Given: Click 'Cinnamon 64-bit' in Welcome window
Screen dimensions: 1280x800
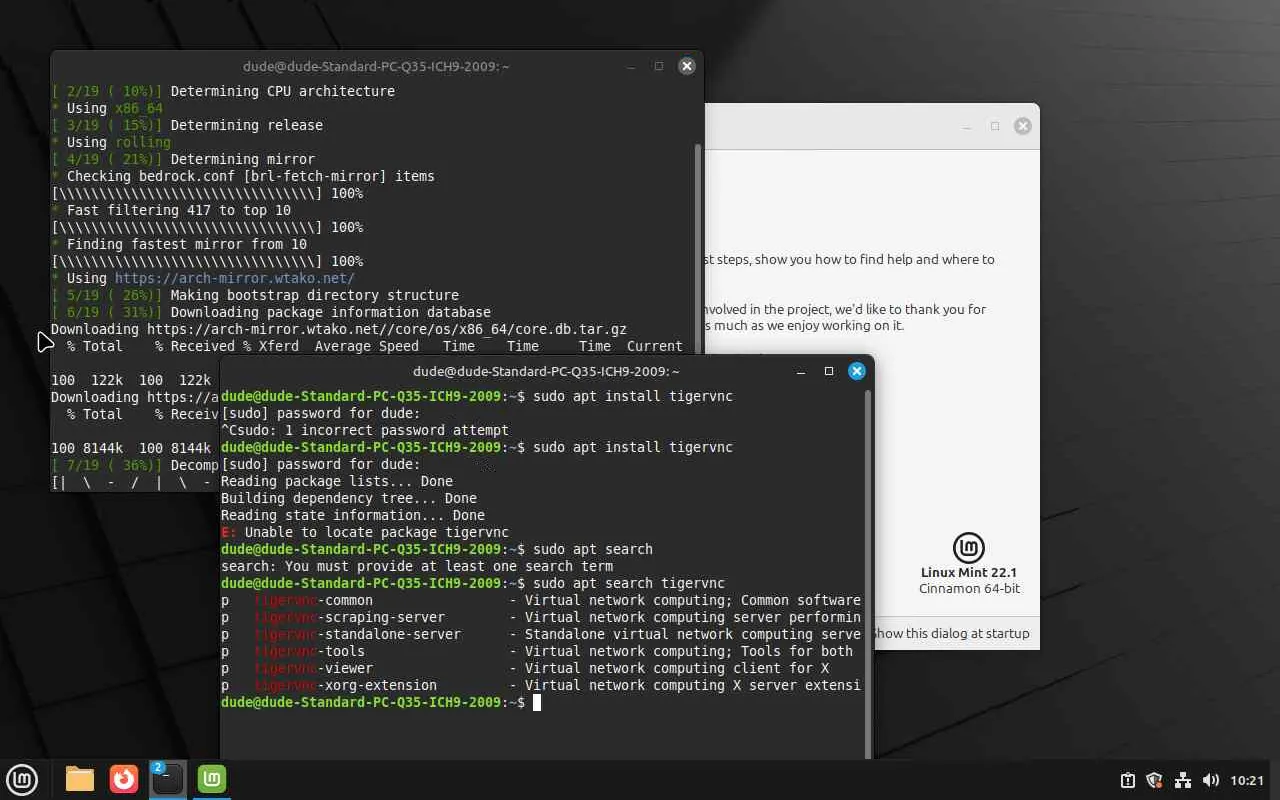Looking at the screenshot, I should (x=969, y=589).
